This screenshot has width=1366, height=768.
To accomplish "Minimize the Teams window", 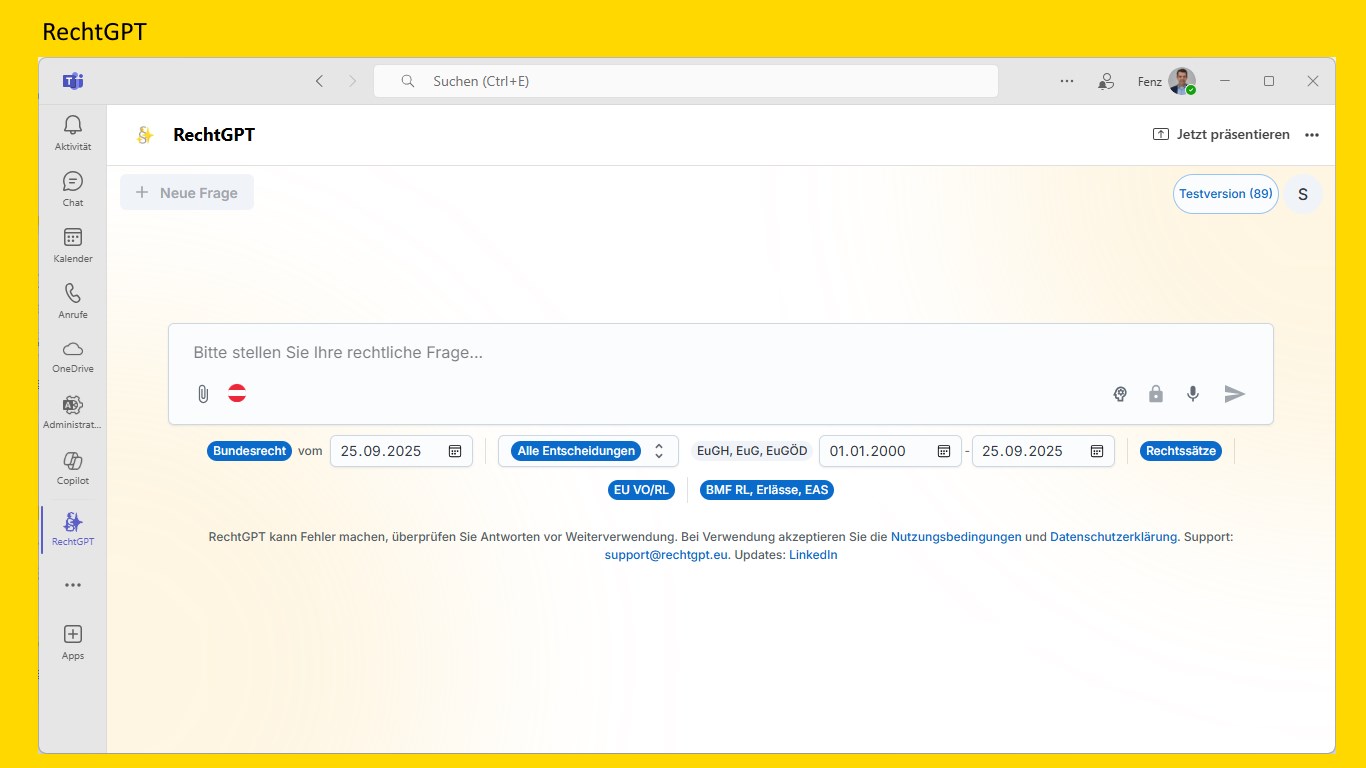I will [x=1225, y=81].
